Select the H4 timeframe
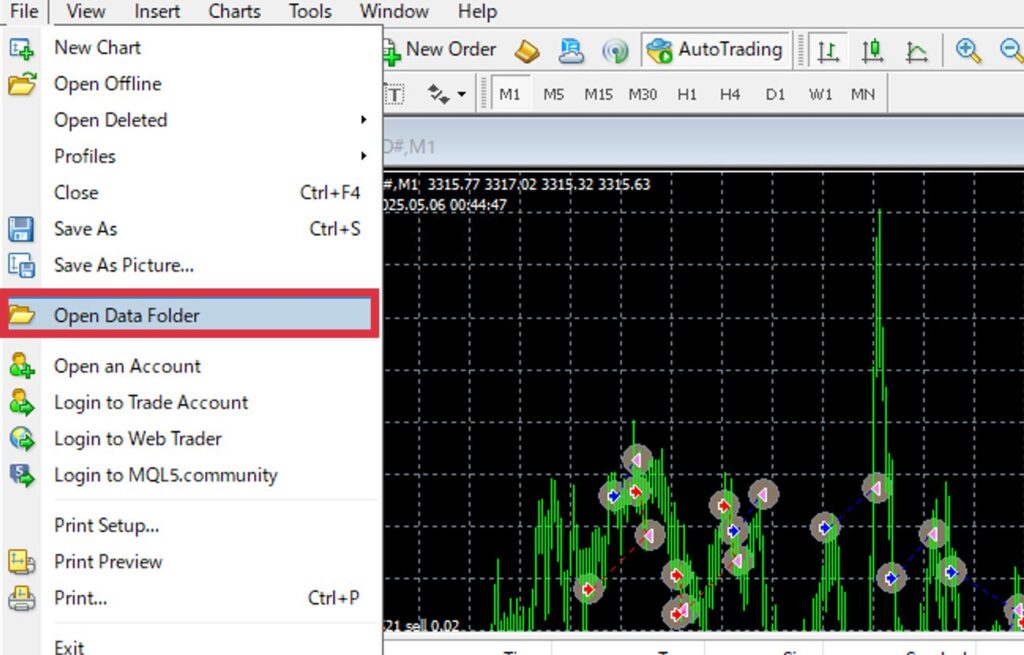Viewport: 1024px width, 655px height. click(x=730, y=95)
